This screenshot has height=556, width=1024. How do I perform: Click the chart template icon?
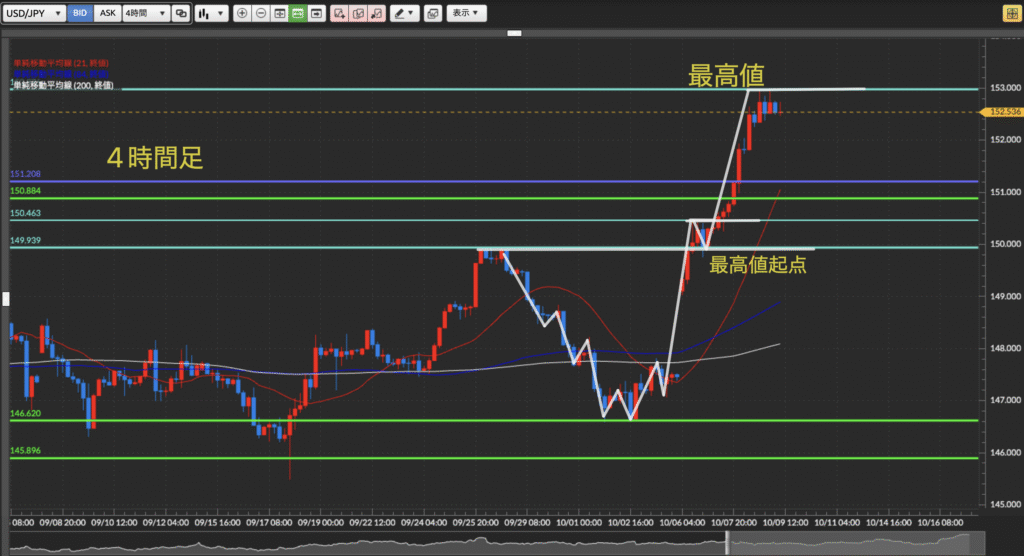(432, 14)
